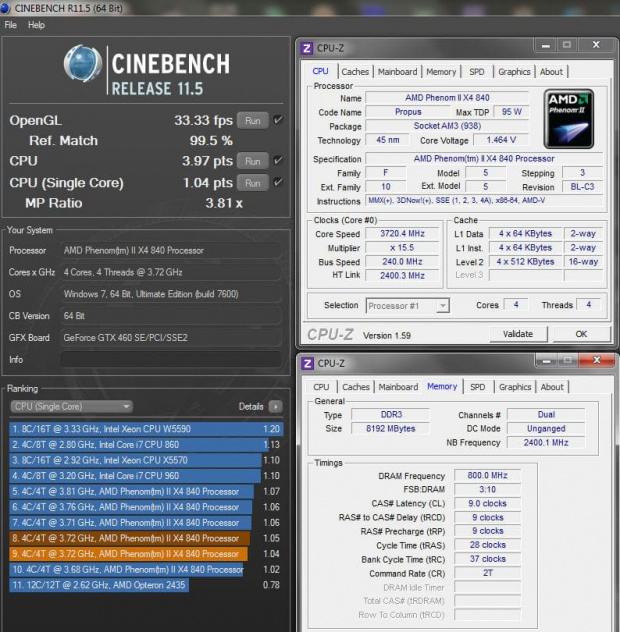Image resolution: width=620 pixels, height=632 pixels.
Task: Click the CPU-Z icon in upper window title bar
Action: pos(307,48)
